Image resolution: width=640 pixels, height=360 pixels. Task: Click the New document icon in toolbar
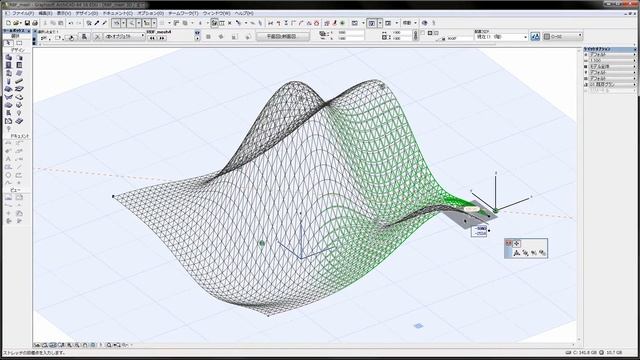point(8,23)
